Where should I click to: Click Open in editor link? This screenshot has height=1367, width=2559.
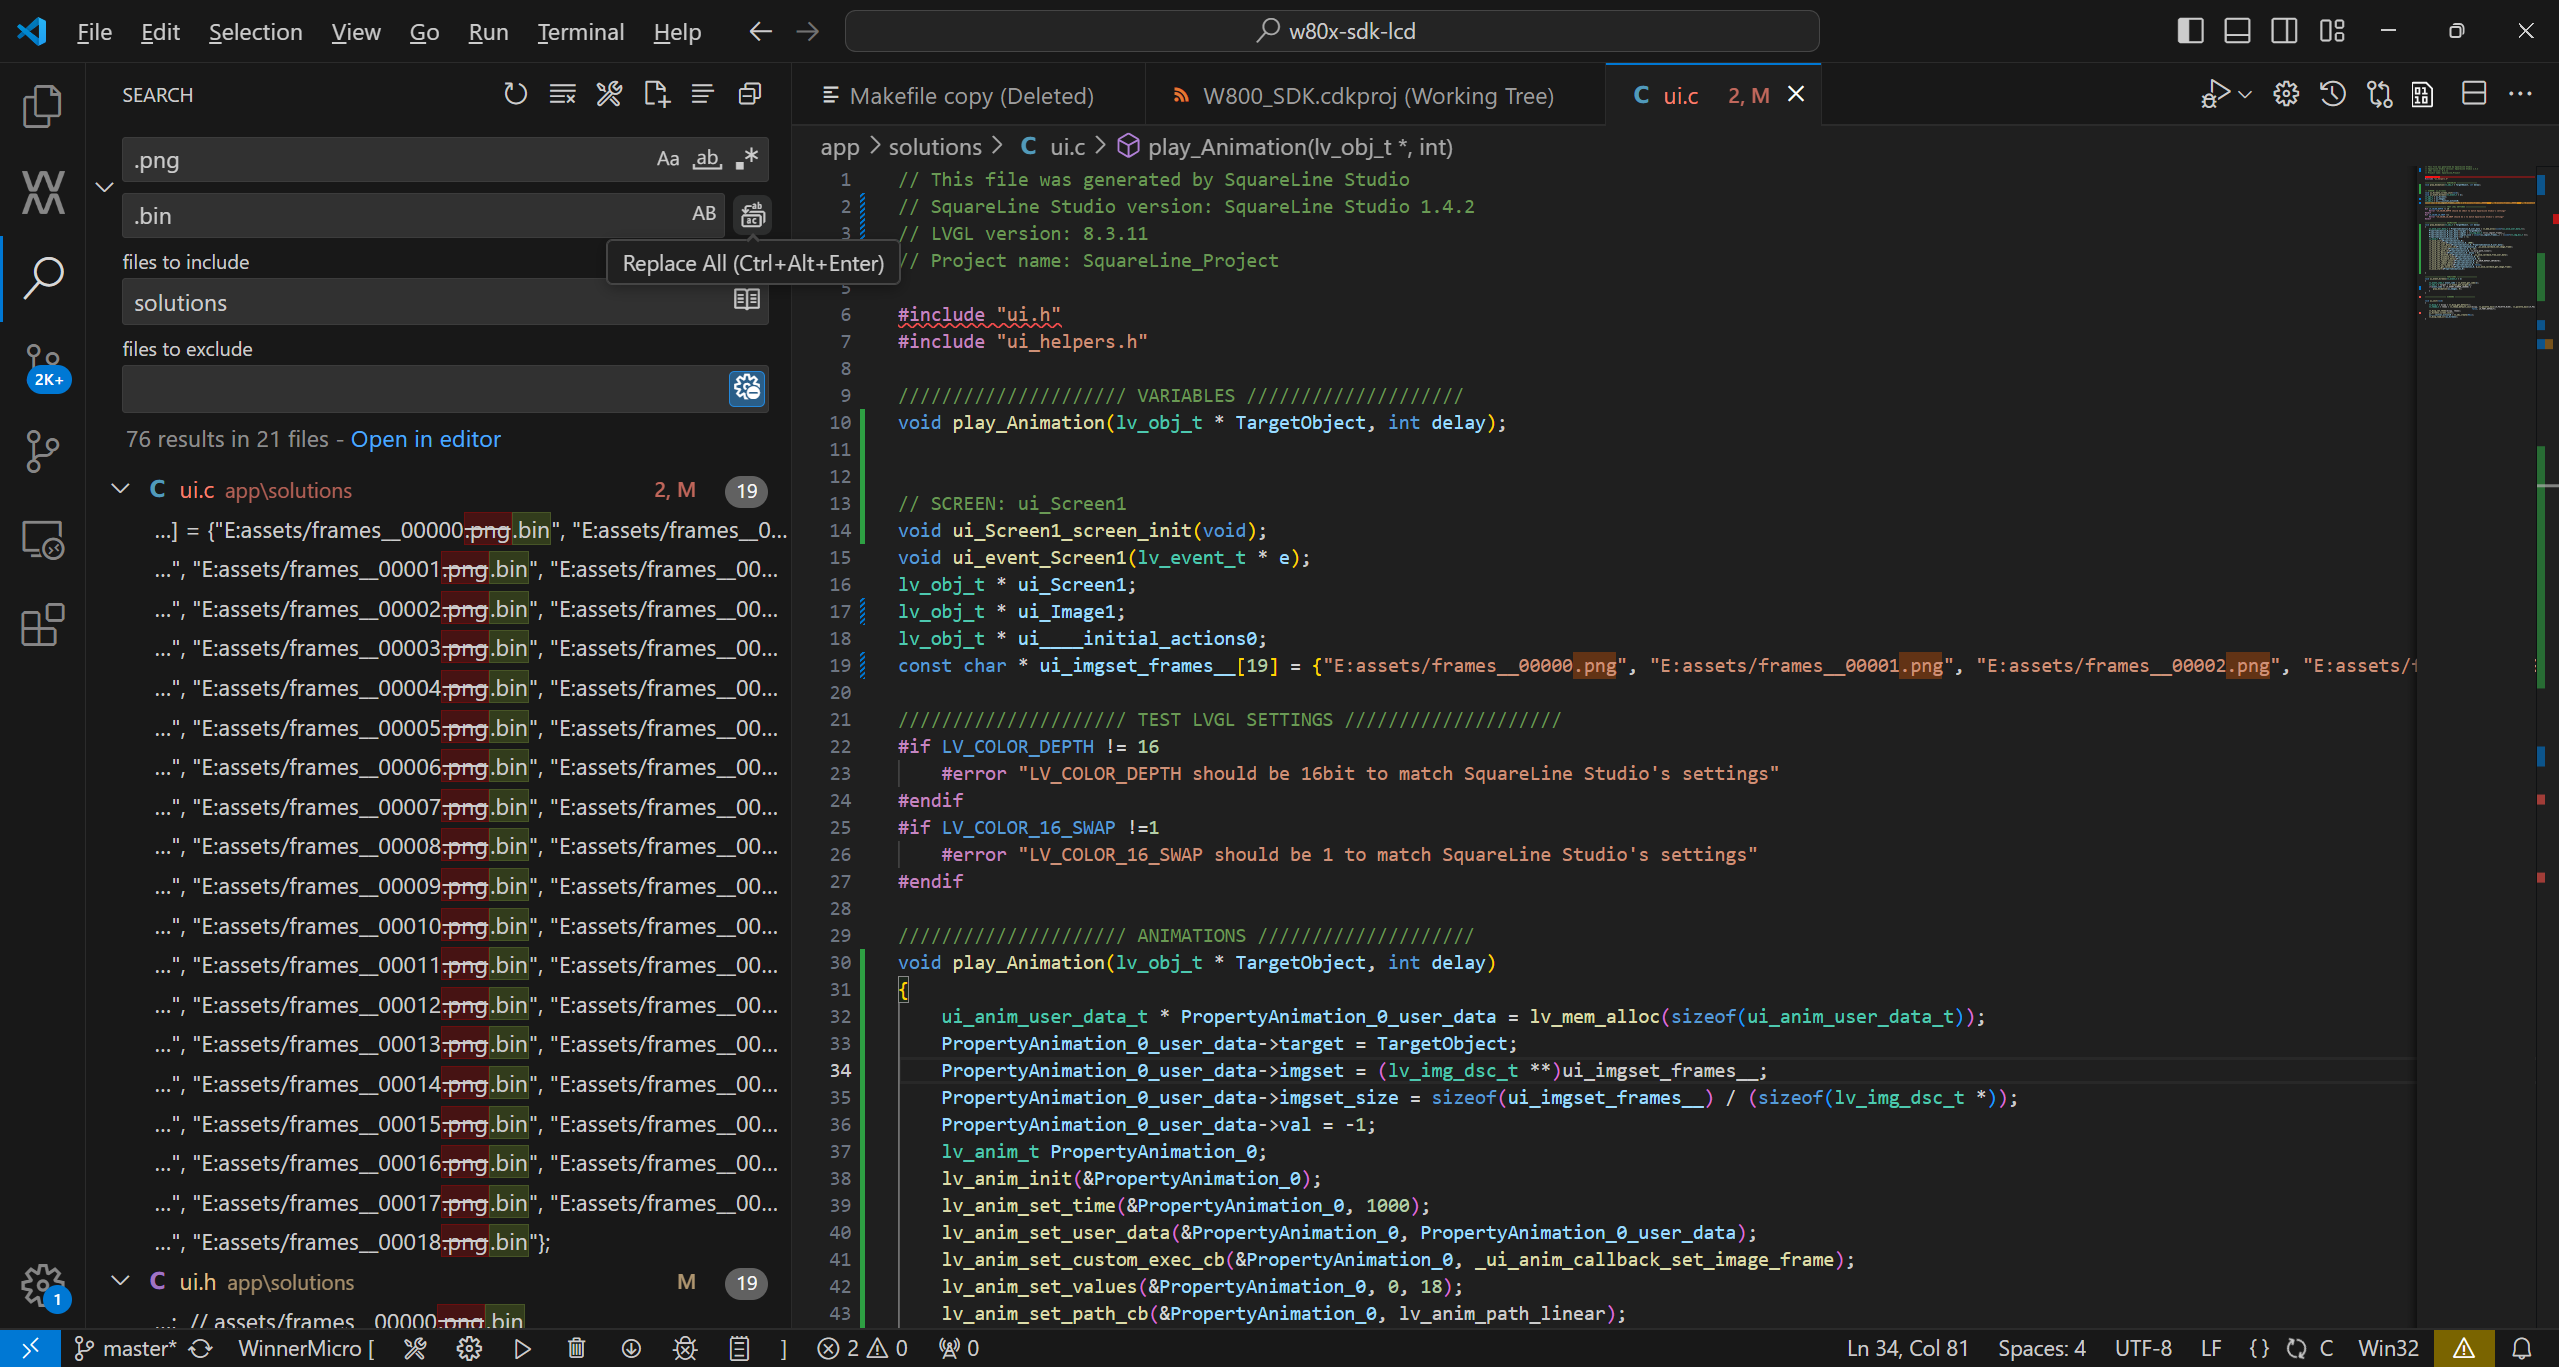pyautogui.click(x=425, y=439)
